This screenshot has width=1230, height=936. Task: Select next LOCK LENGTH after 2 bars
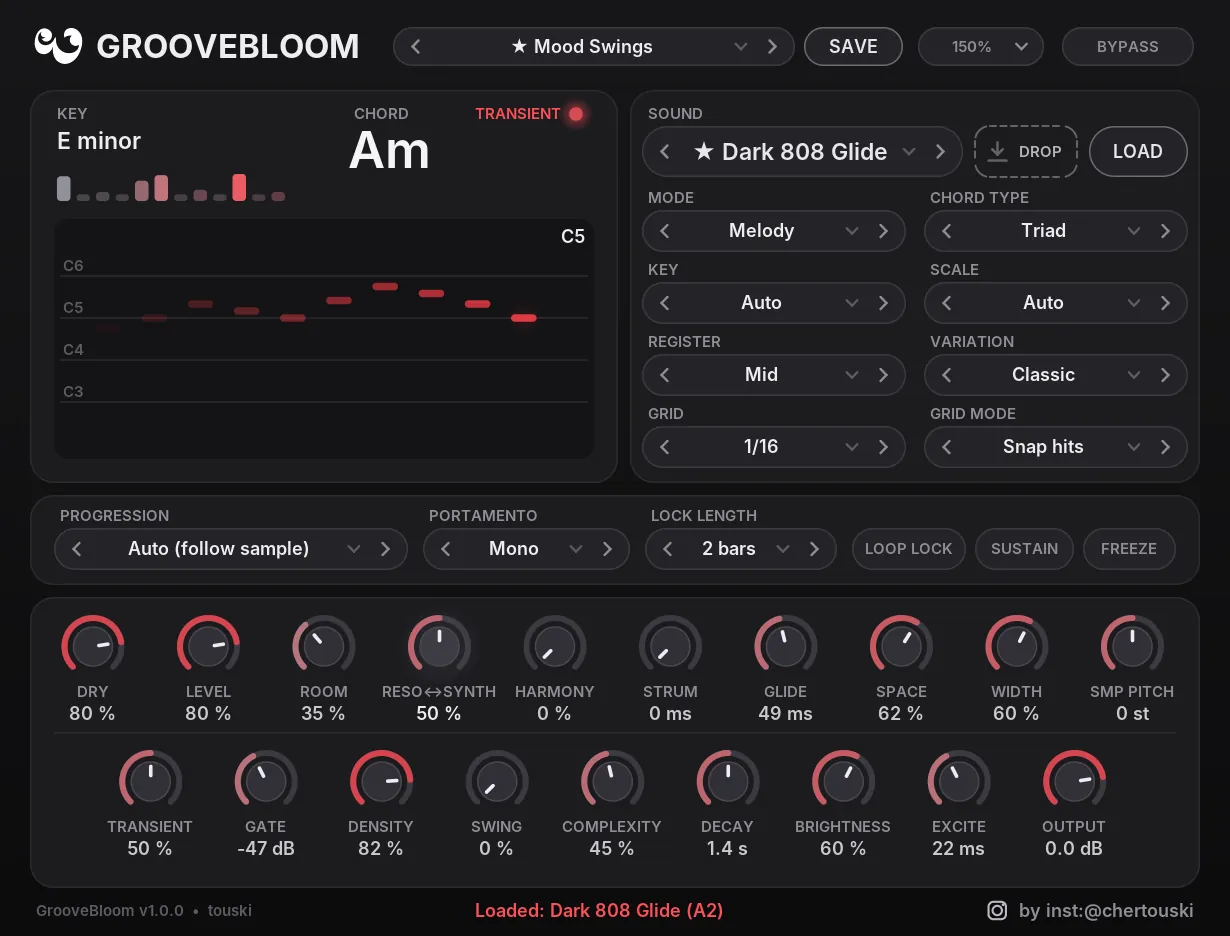point(814,548)
